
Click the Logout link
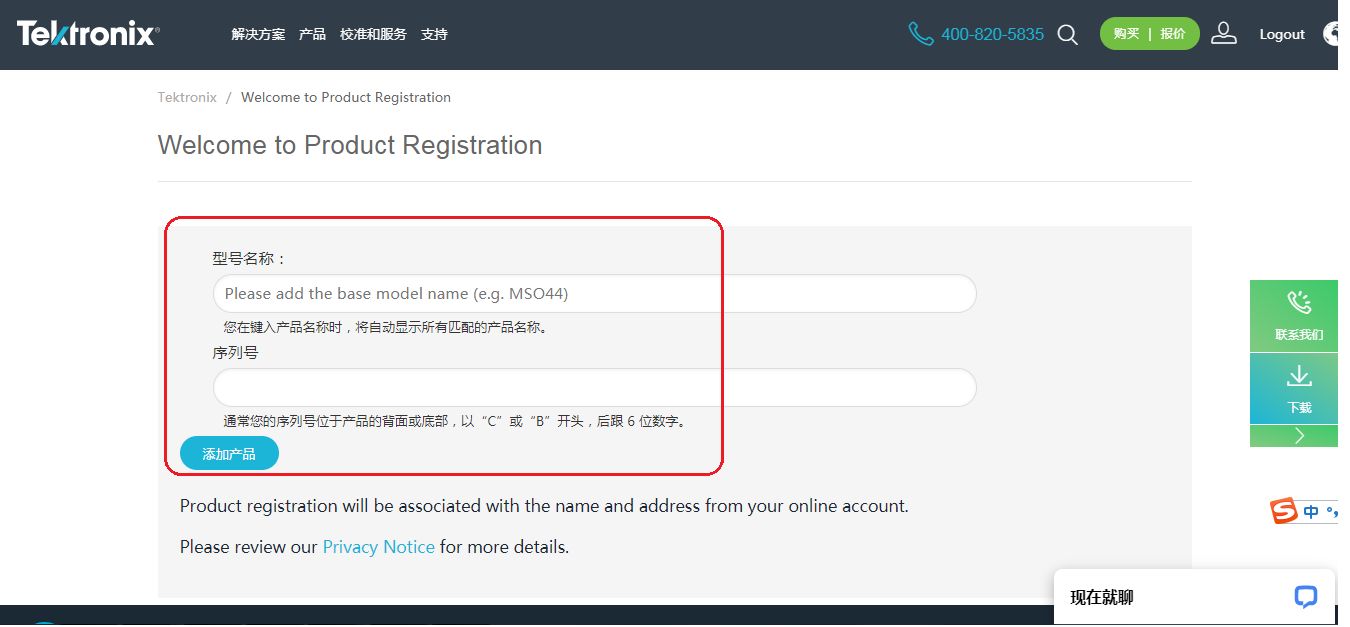click(x=1282, y=34)
